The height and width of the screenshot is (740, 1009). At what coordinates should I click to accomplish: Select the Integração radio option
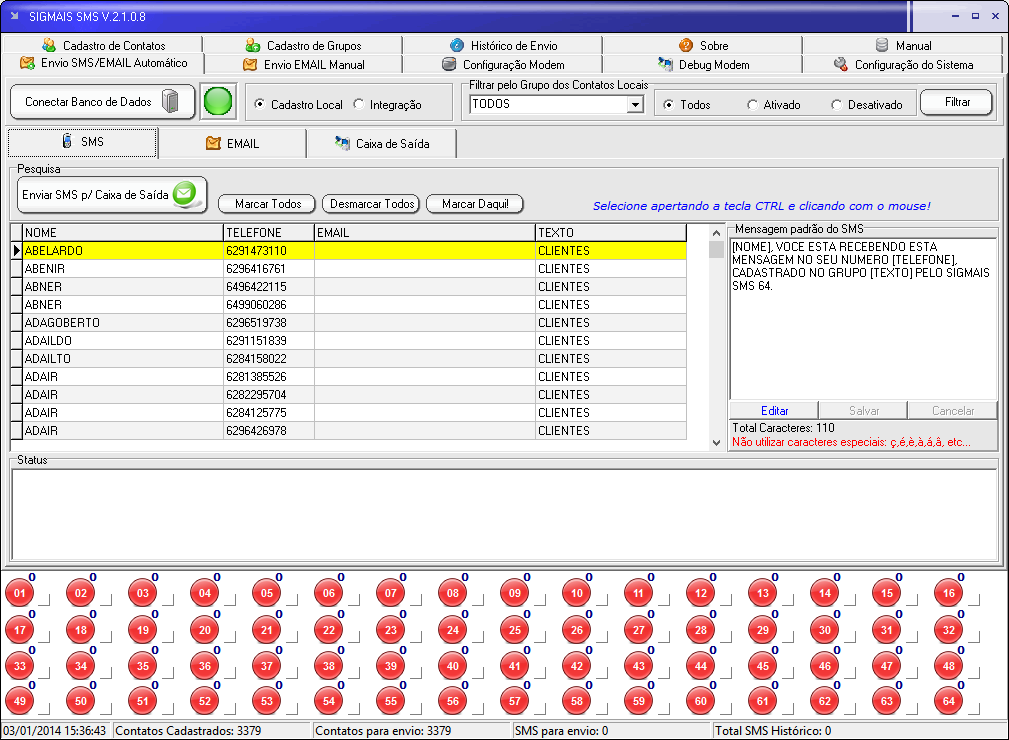(360, 104)
